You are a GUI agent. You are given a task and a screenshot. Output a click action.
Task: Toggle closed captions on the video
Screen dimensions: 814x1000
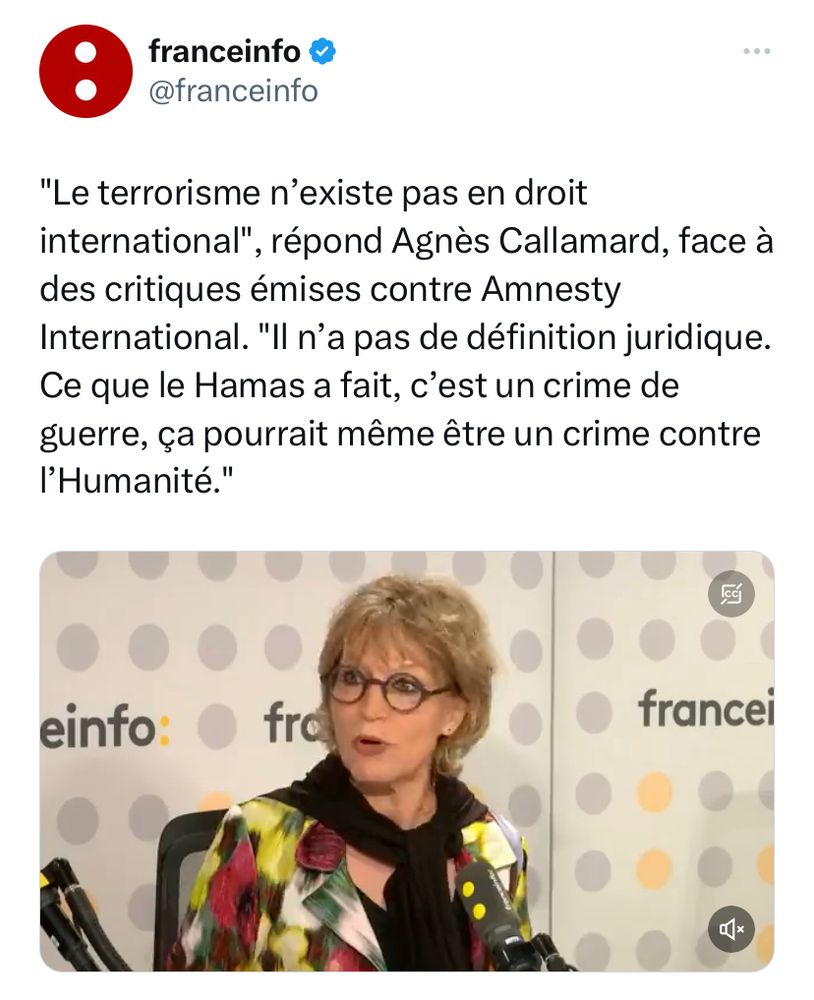click(731, 594)
